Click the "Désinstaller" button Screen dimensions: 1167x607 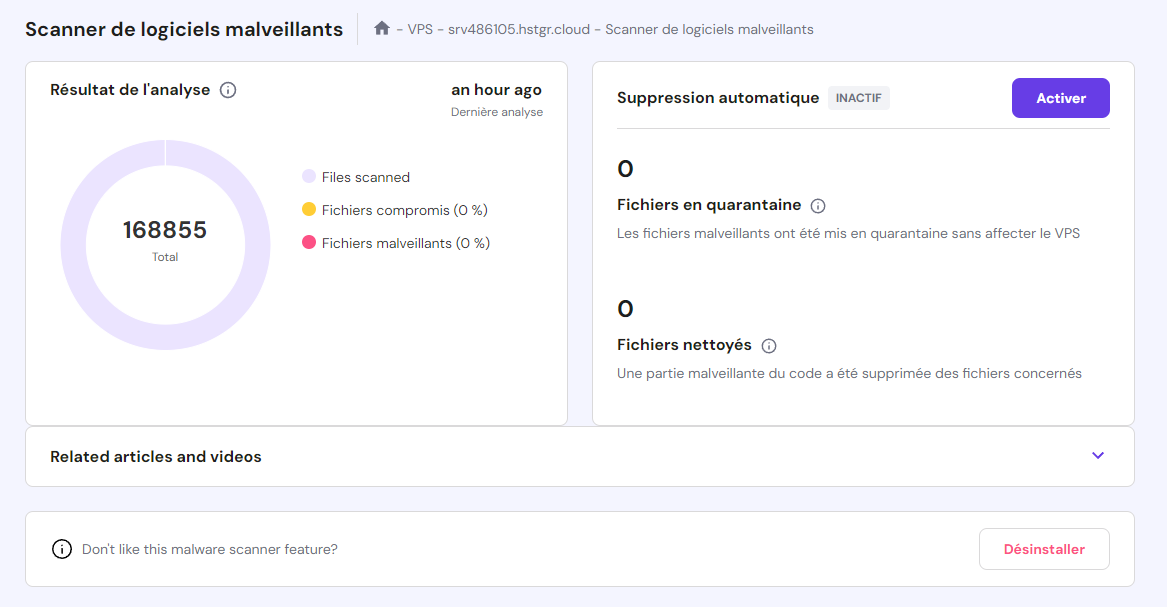1044,548
